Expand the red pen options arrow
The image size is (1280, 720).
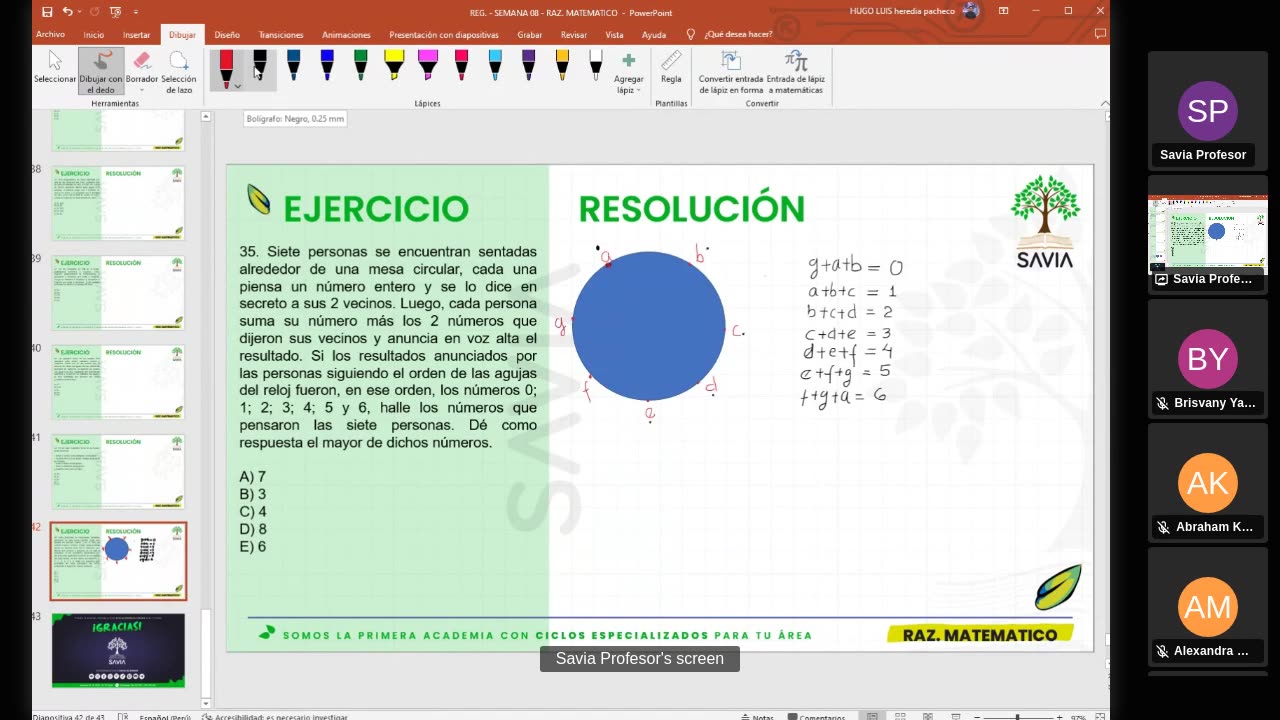coord(237,86)
